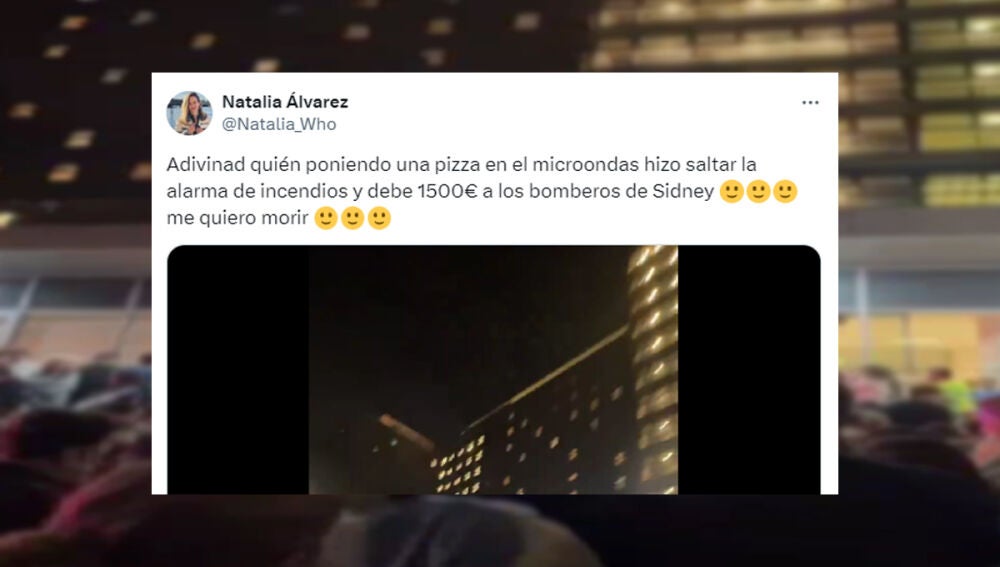Click the lit tower in the video

coord(653,369)
